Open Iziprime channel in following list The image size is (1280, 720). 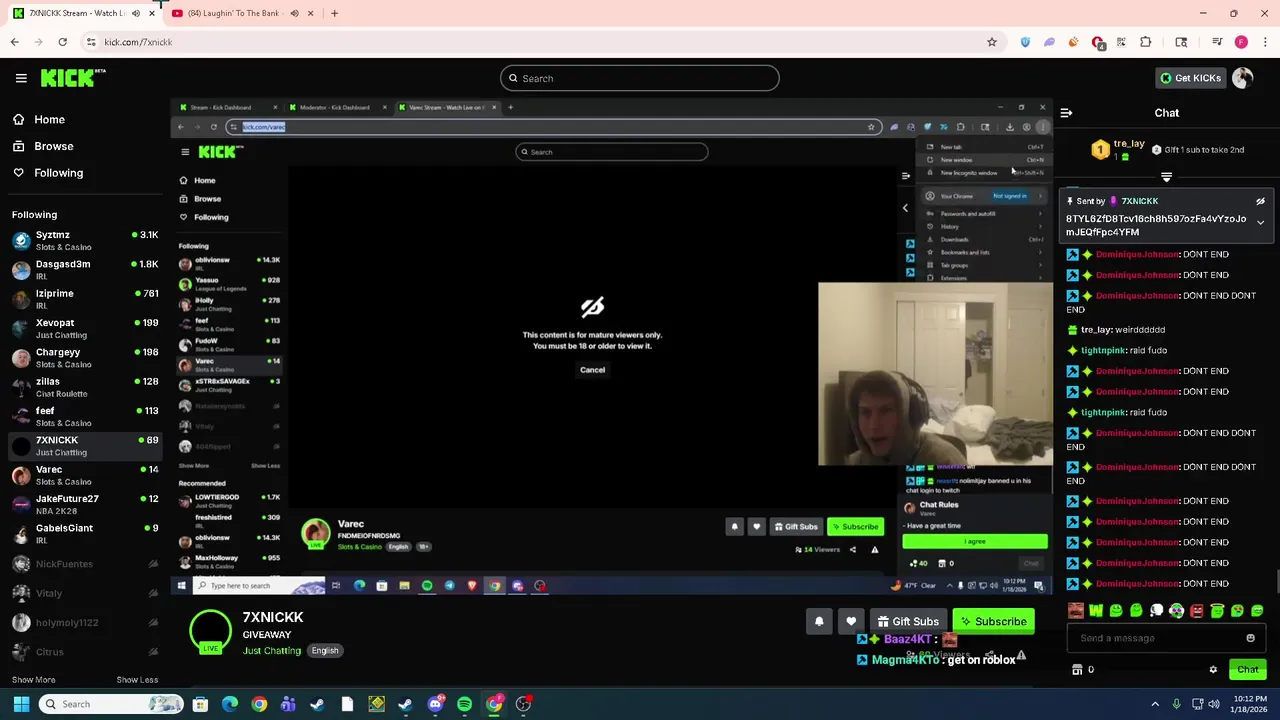point(84,299)
